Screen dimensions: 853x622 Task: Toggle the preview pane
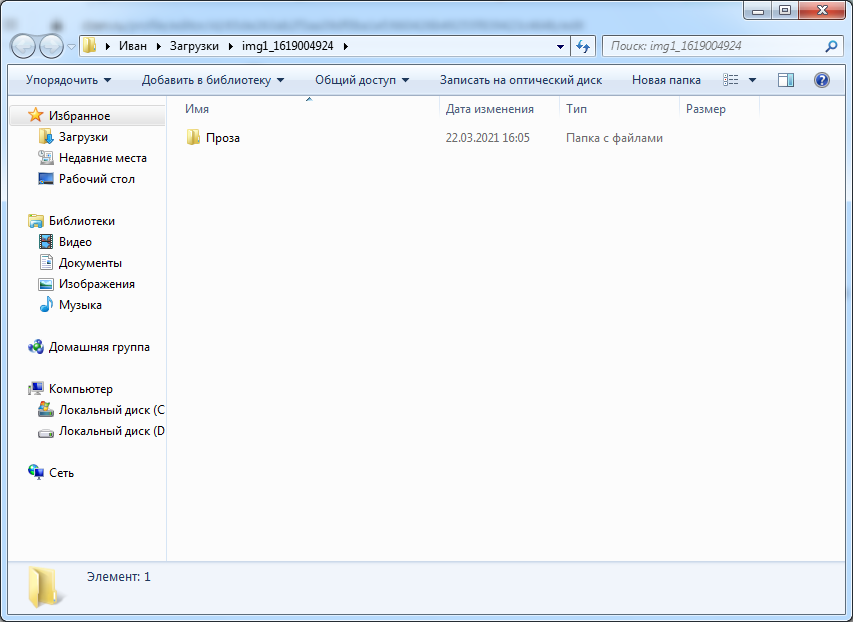tap(786, 81)
